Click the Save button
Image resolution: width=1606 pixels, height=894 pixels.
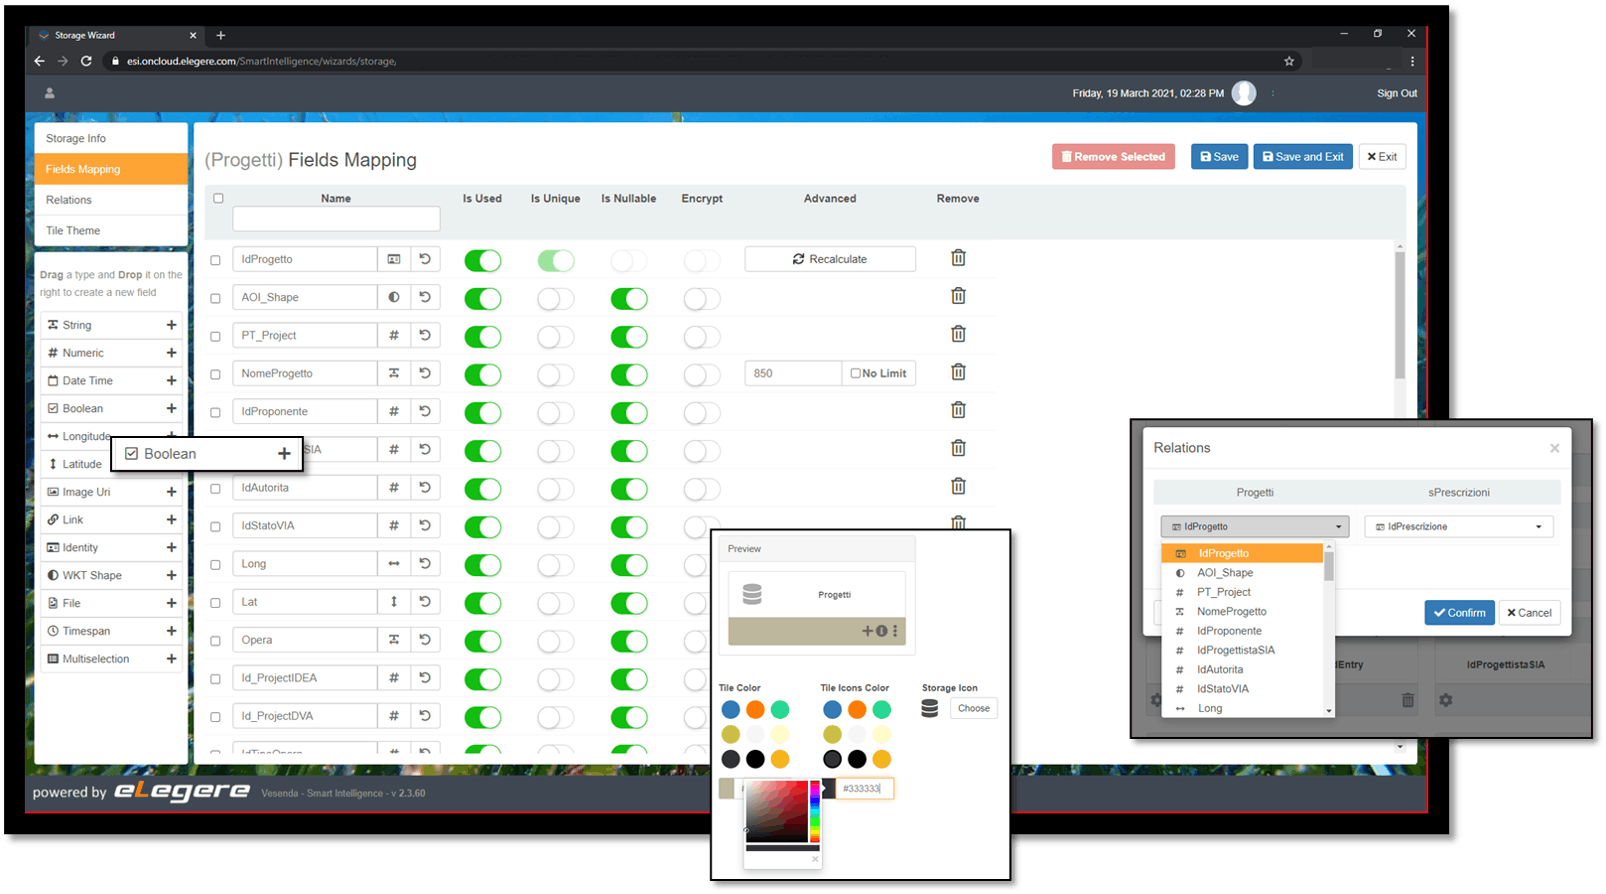1219,157
